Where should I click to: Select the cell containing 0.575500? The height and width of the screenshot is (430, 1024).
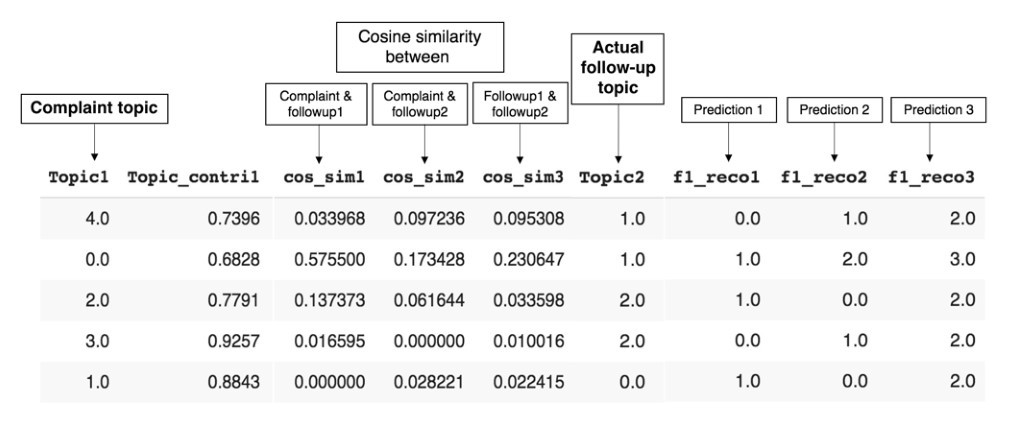330,259
